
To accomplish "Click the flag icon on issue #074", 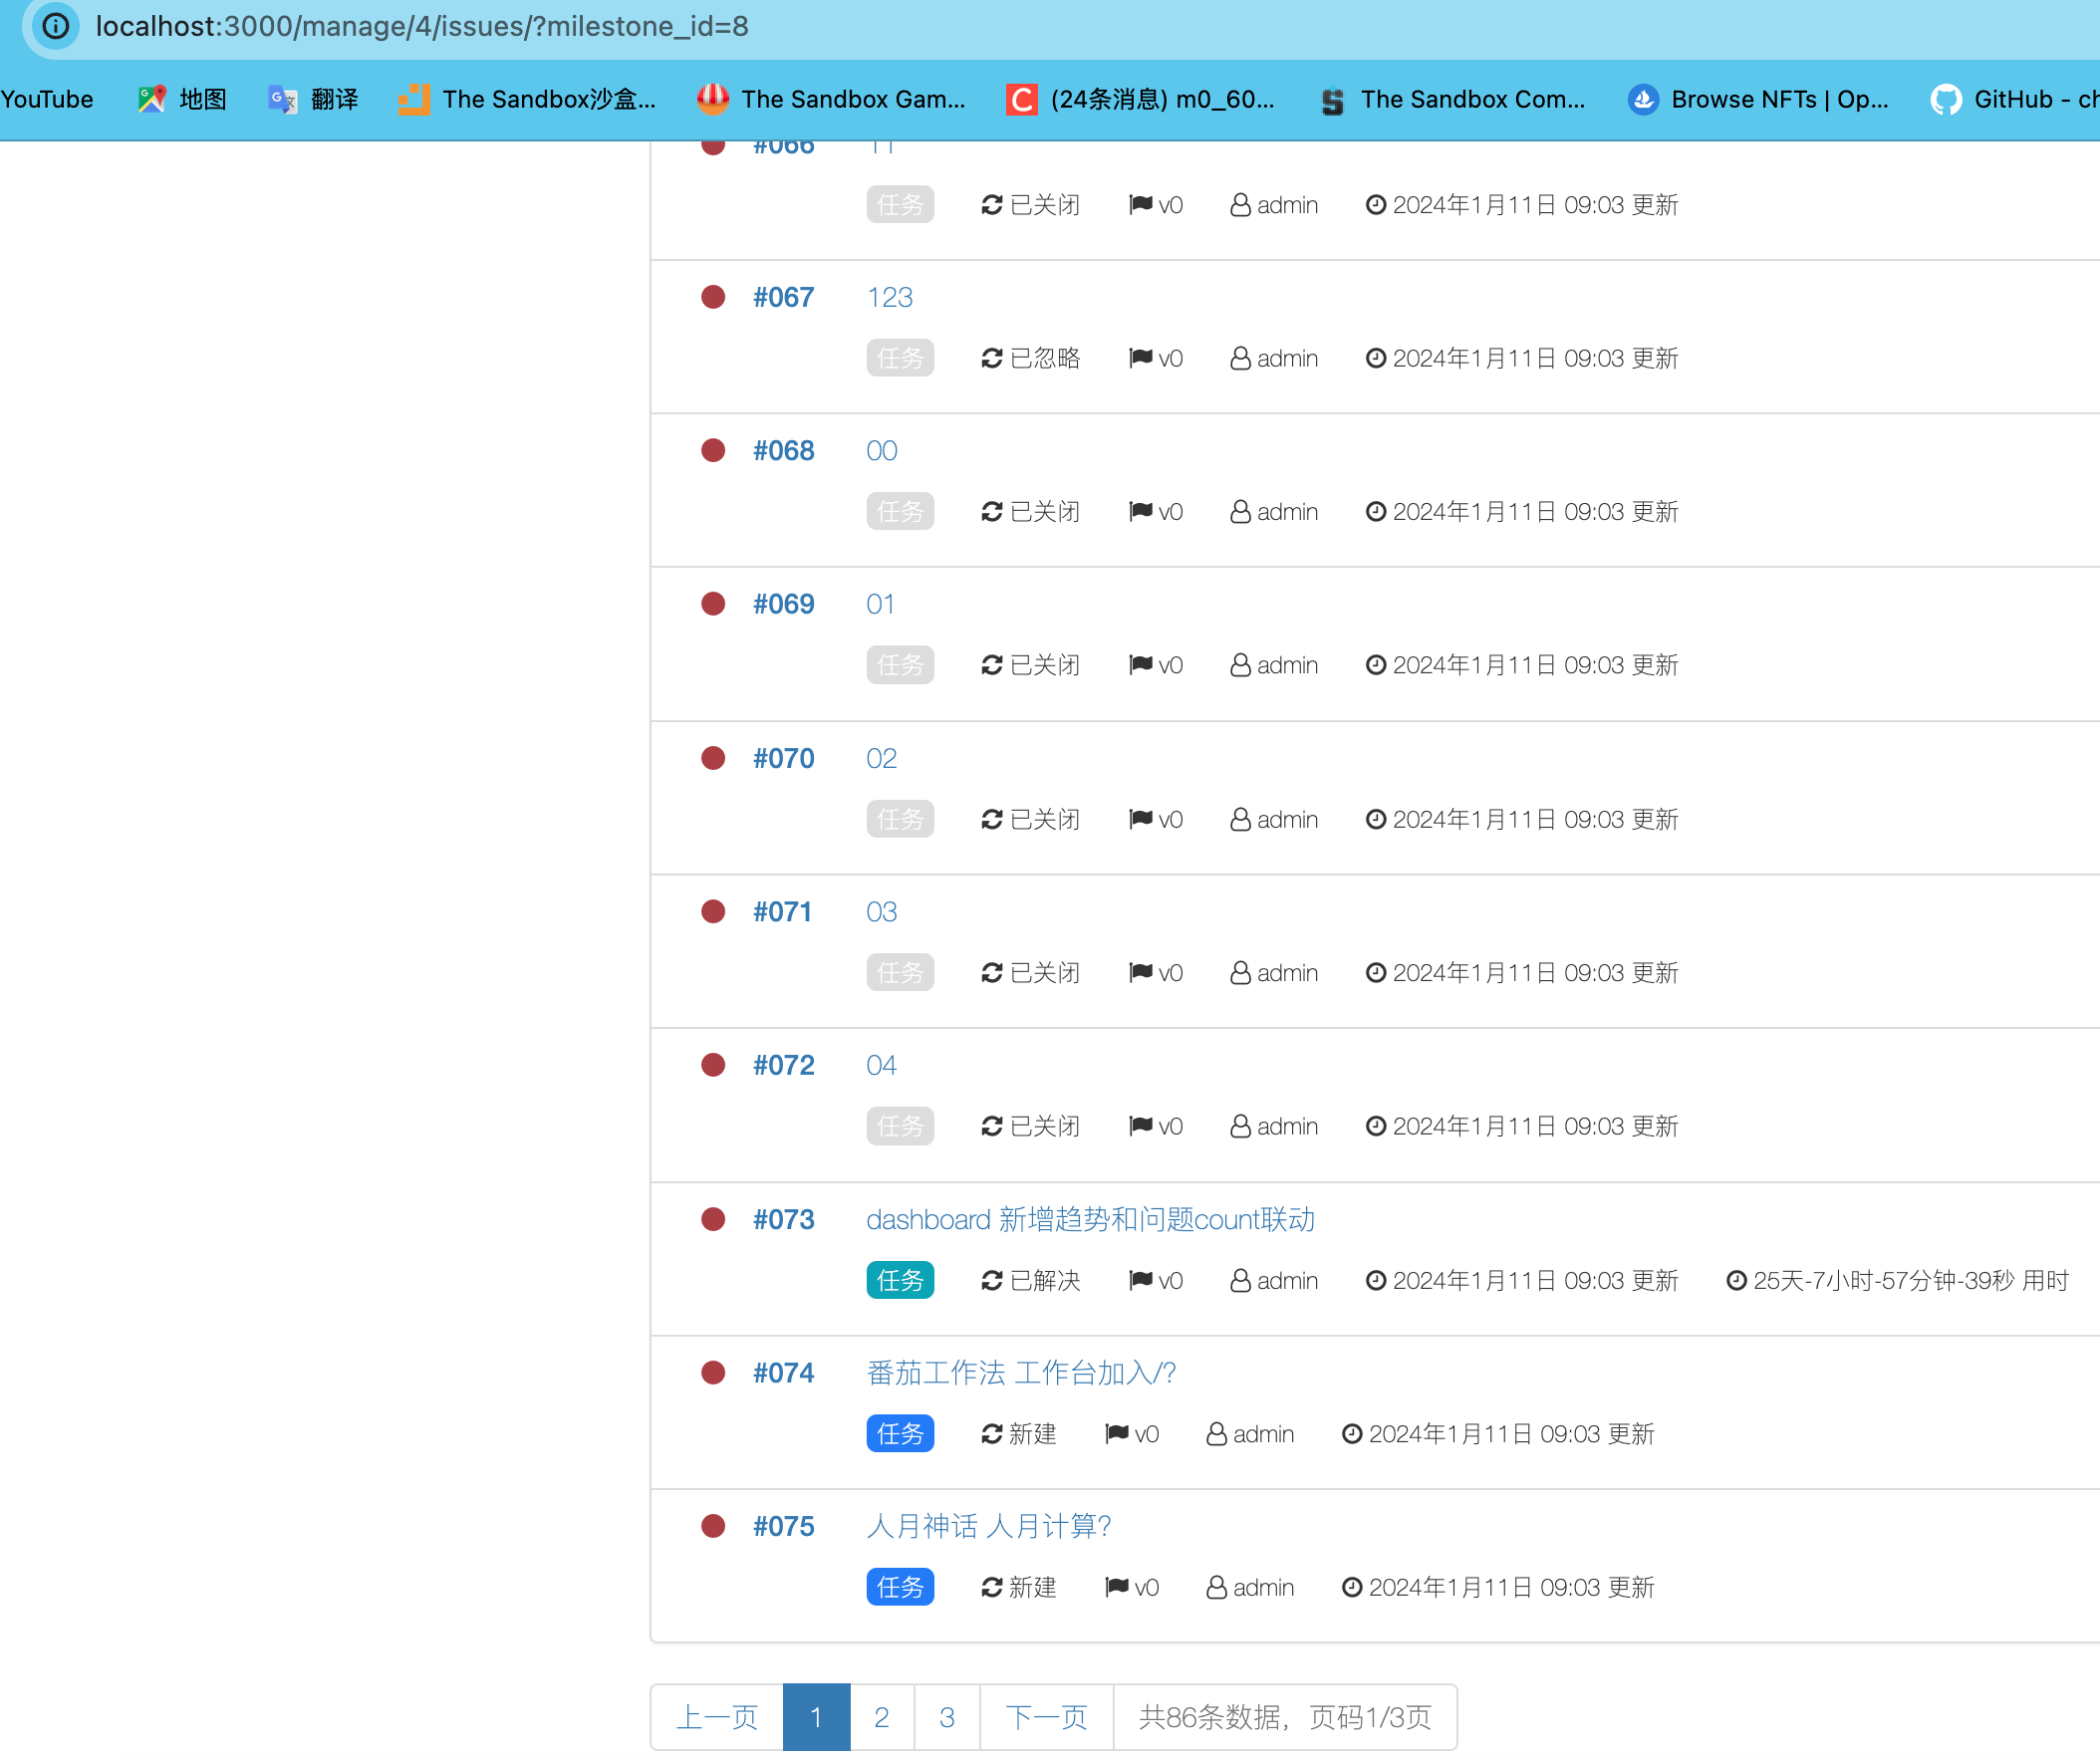I will click(1117, 1434).
